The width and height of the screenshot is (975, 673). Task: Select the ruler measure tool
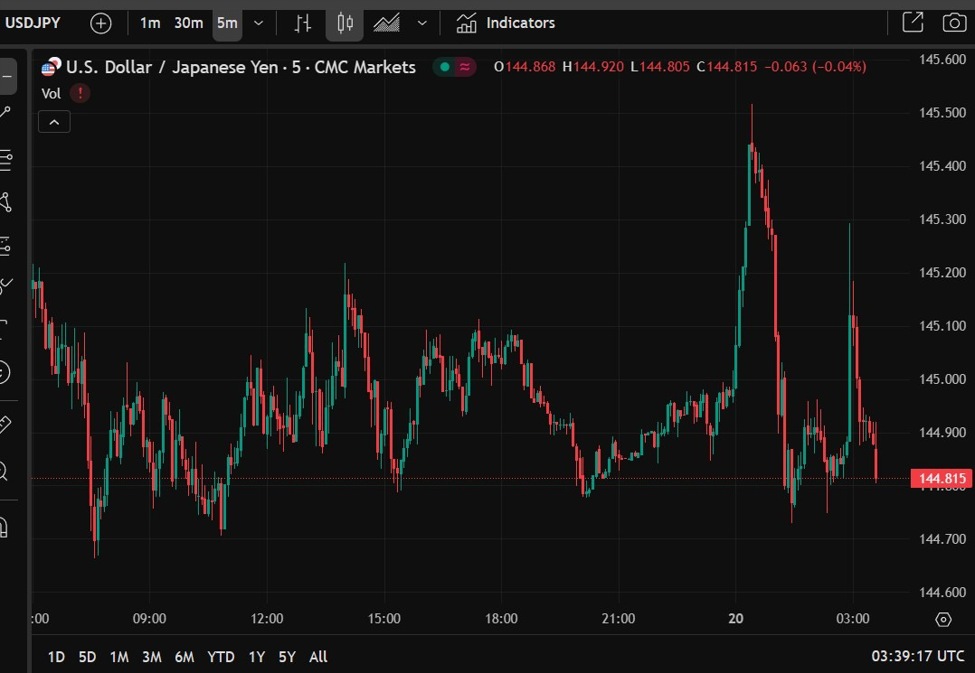coord(5,424)
